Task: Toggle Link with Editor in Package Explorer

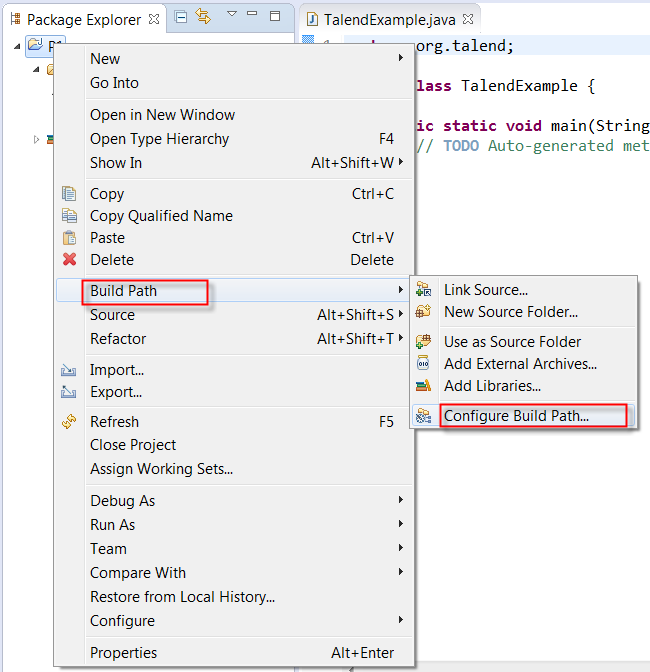Action: [203, 17]
